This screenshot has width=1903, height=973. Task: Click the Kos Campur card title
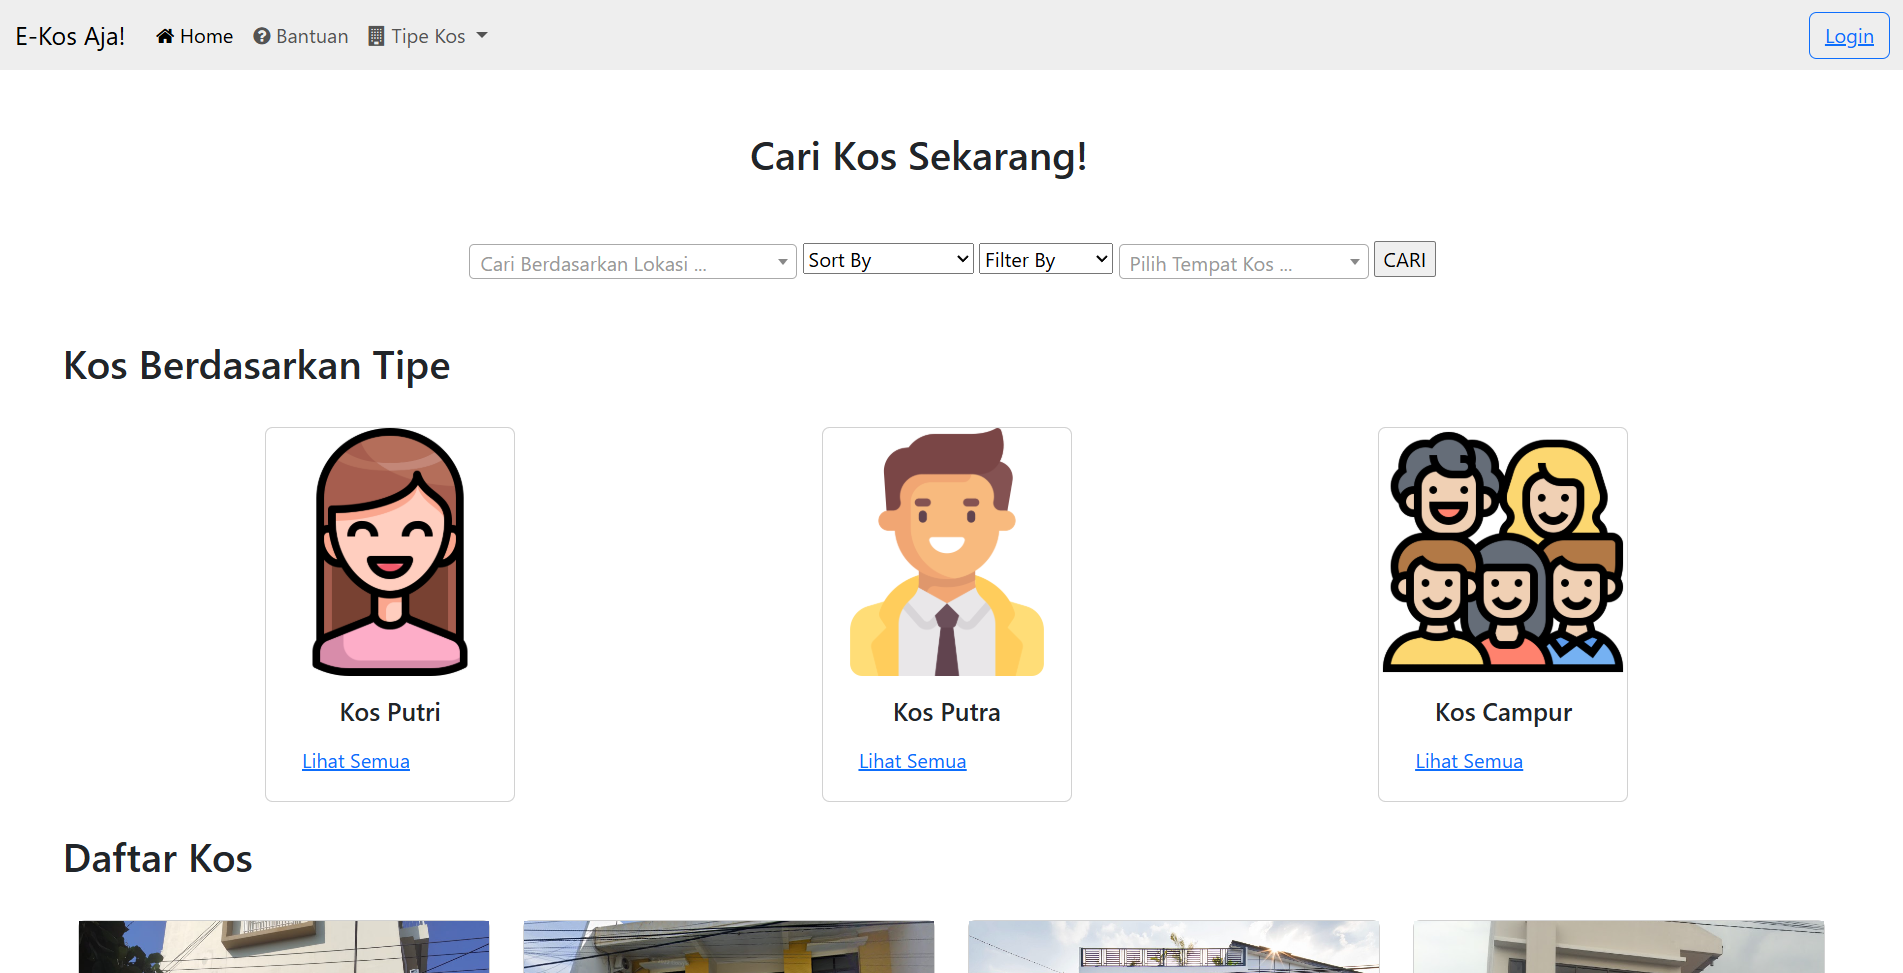1503,712
